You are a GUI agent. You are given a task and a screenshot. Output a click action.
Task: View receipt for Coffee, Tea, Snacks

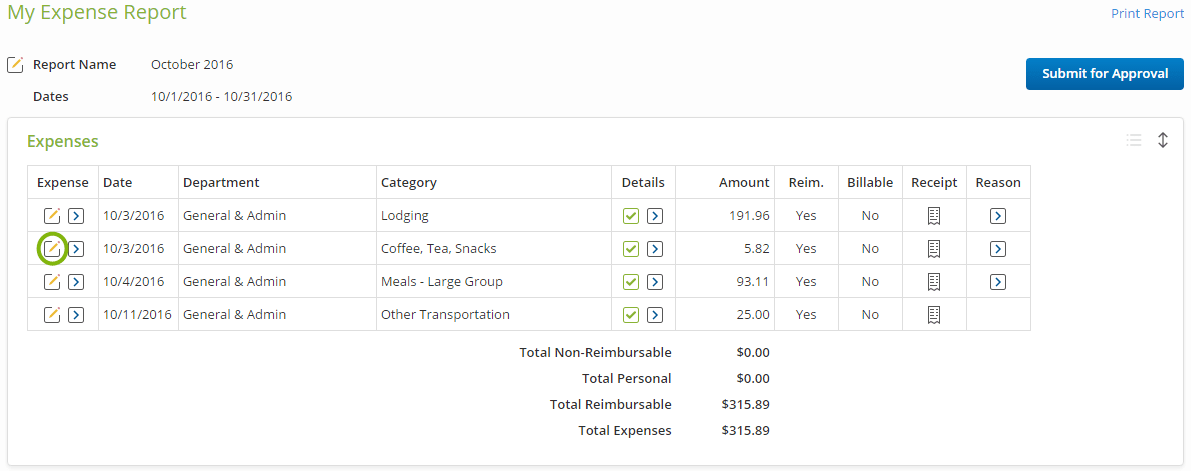[x=934, y=248]
